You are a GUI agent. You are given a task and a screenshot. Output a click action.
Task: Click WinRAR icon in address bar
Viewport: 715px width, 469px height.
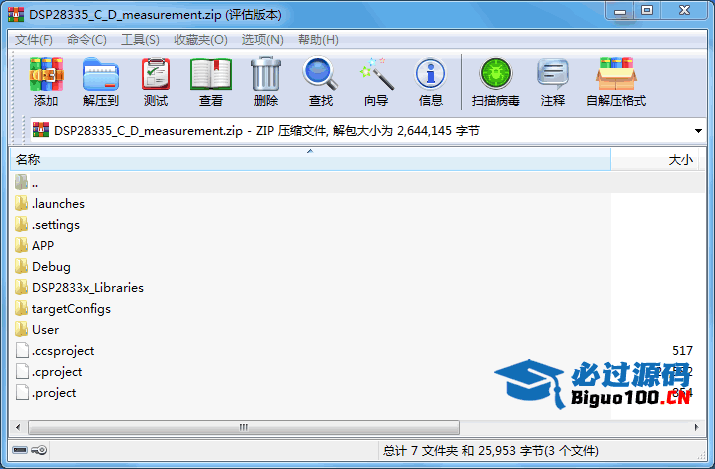point(41,130)
